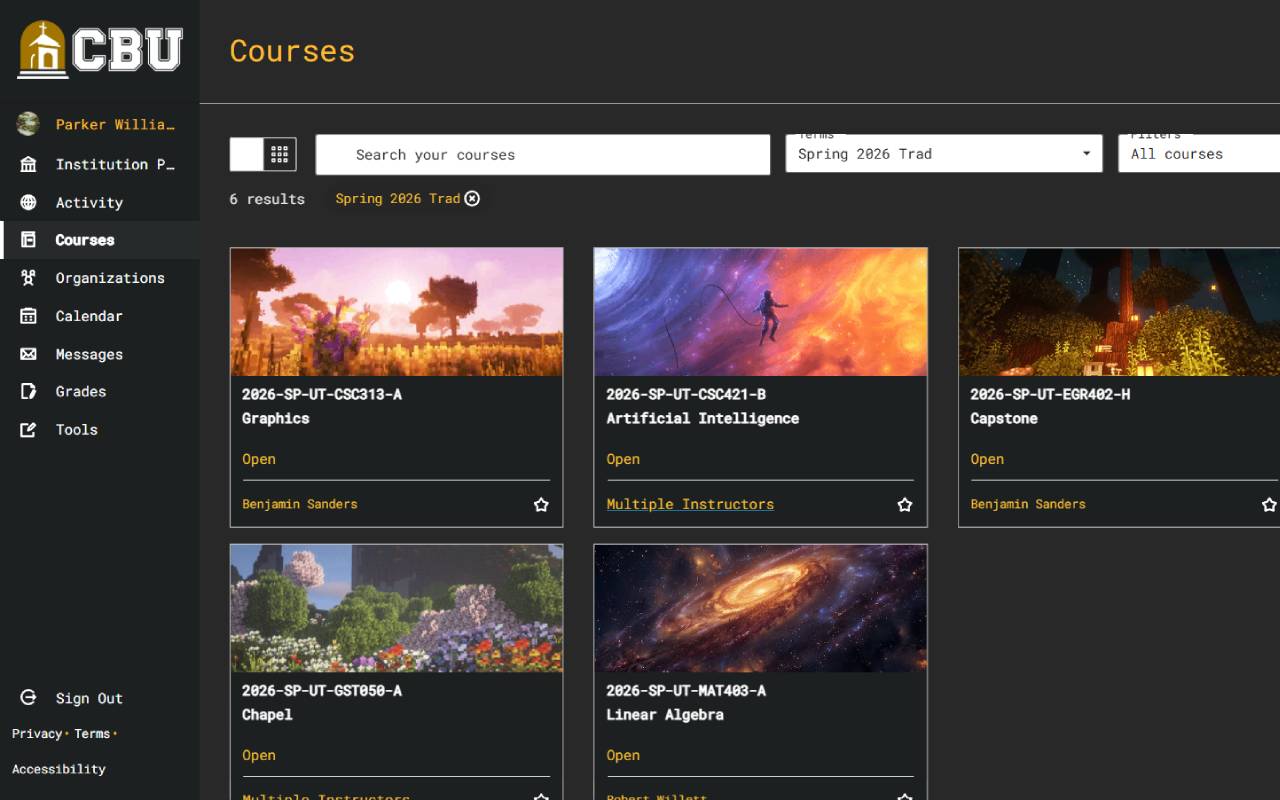Click the Courses page heading

pyautogui.click(x=292, y=51)
